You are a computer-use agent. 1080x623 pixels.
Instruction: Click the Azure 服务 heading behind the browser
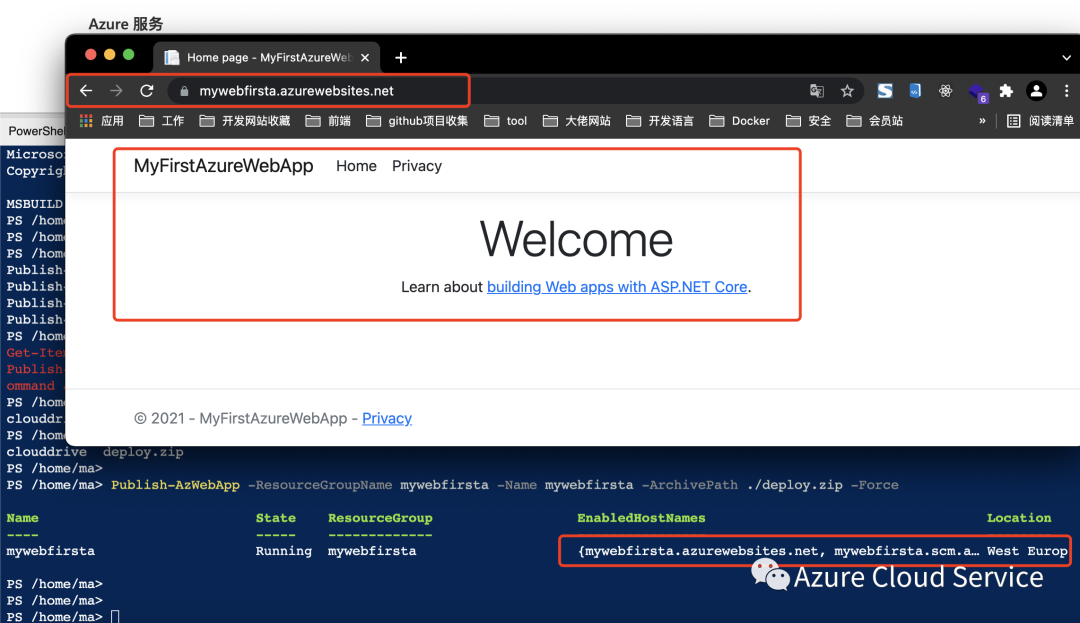coord(125,24)
